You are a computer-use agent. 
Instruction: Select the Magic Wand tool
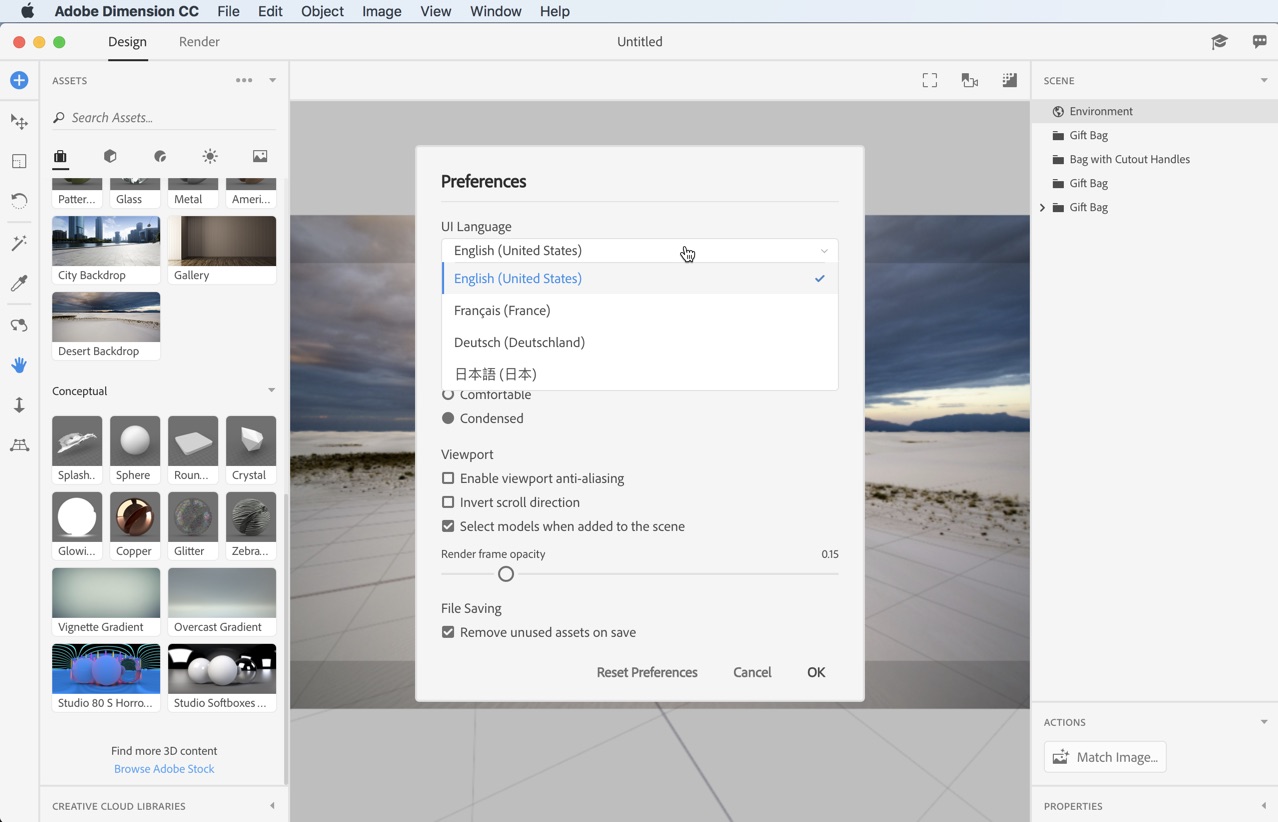click(19, 242)
